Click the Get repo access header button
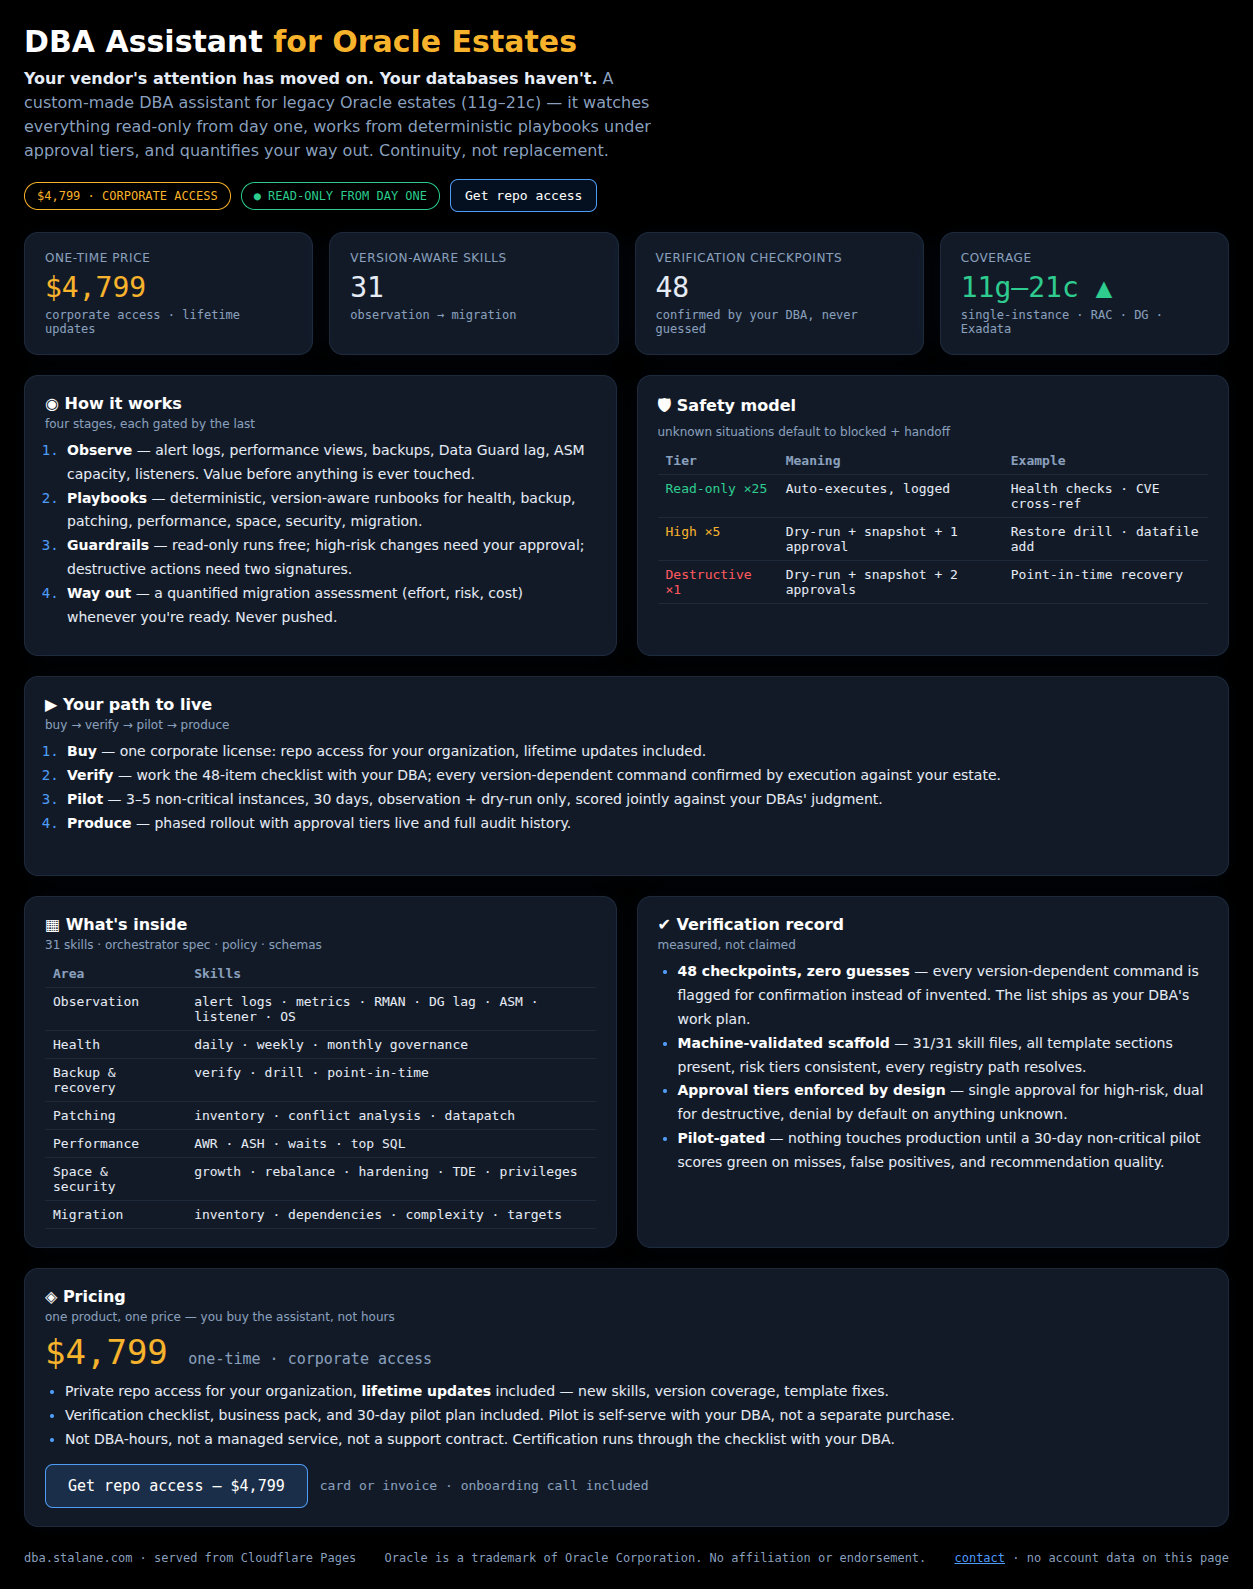 click(523, 196)
